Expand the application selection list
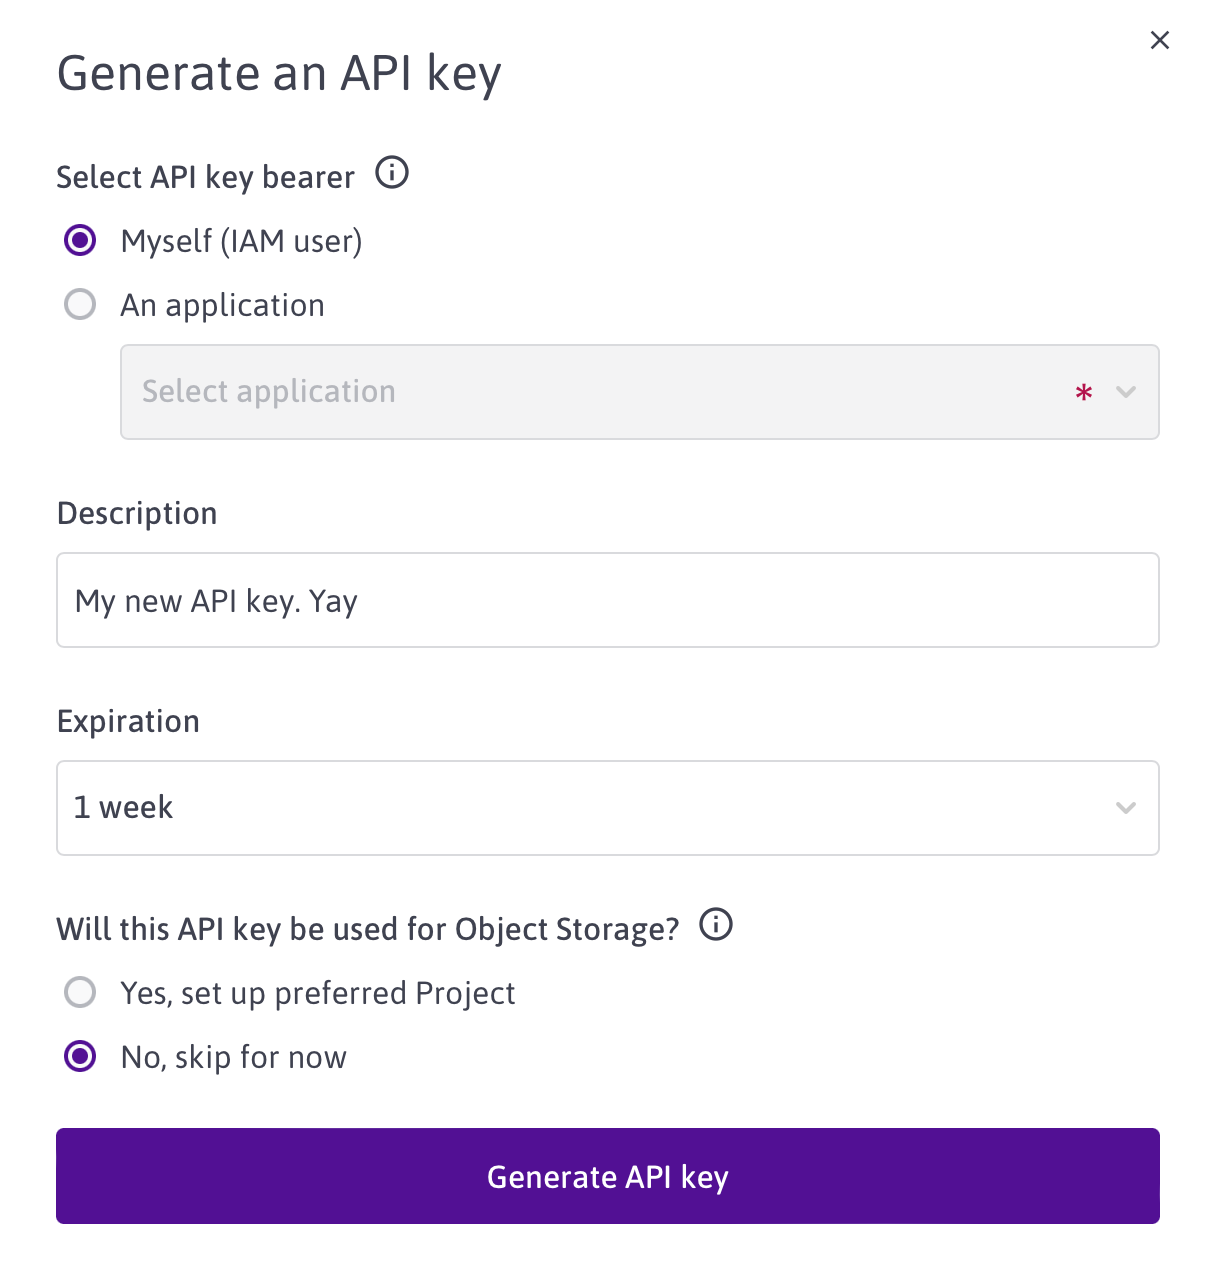 [640, 392]
